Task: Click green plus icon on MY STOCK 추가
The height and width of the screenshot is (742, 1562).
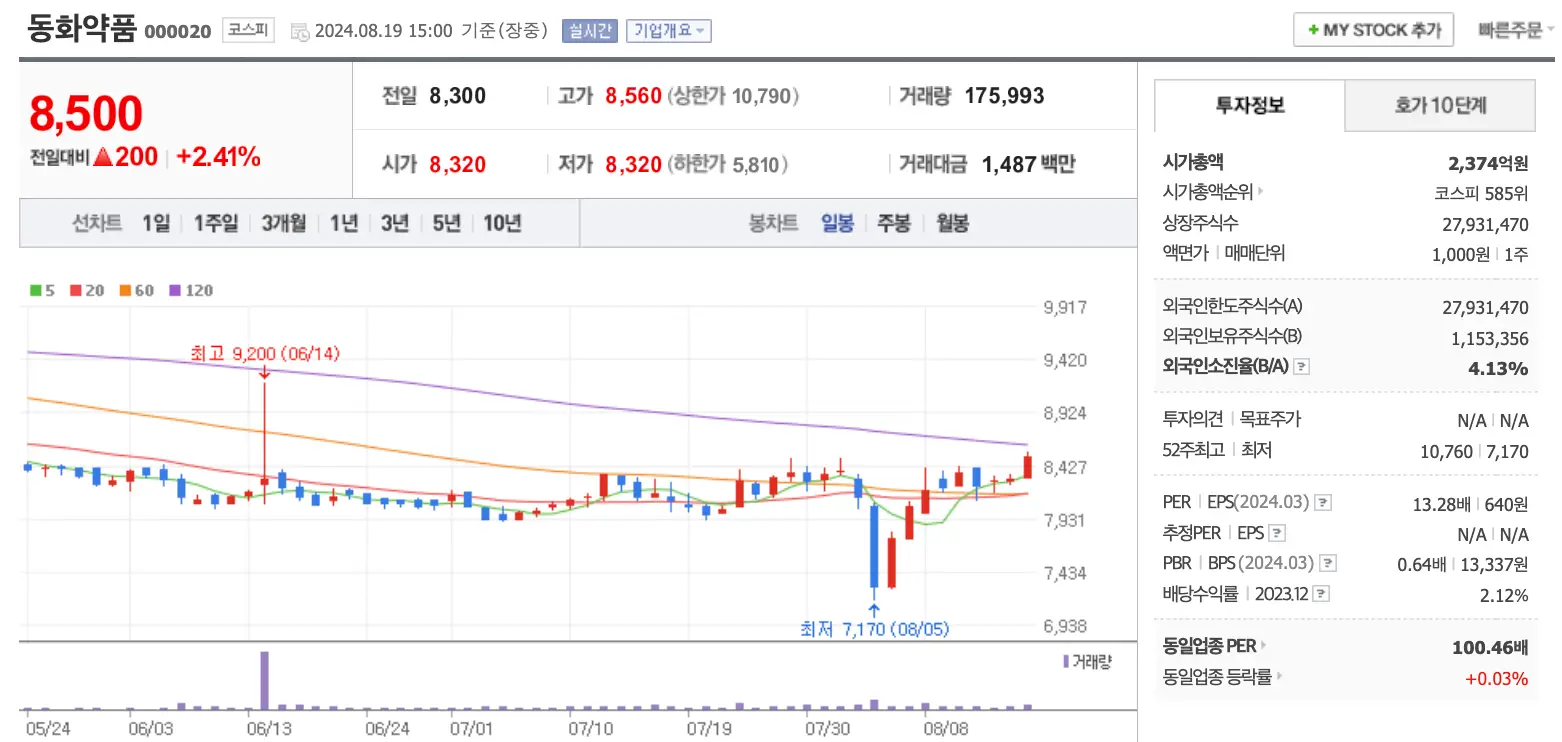Action: click(x=1313, y=30)
